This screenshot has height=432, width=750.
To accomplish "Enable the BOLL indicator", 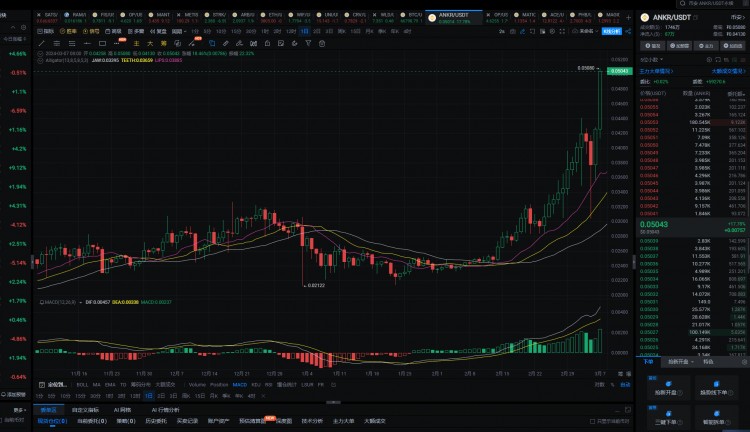I will point(82,385).
